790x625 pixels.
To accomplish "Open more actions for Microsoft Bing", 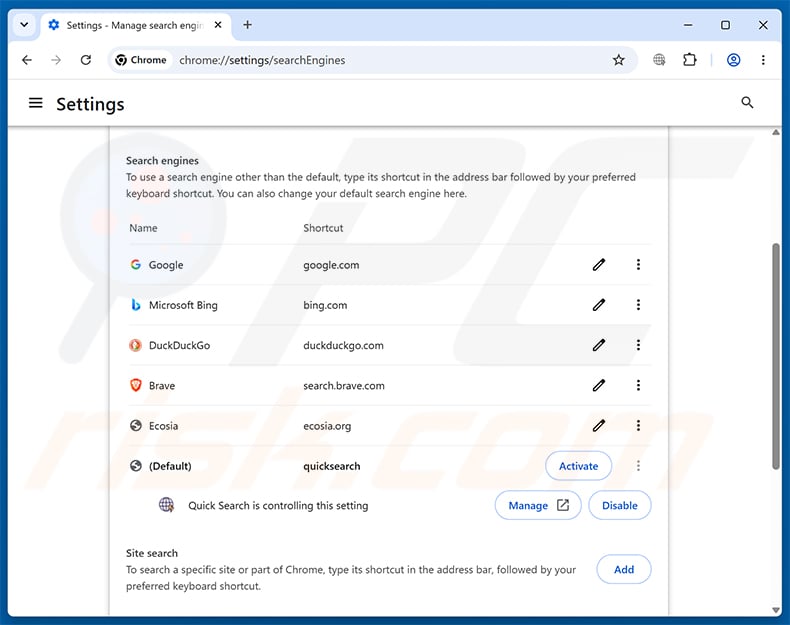I will (x=638, y=305).
